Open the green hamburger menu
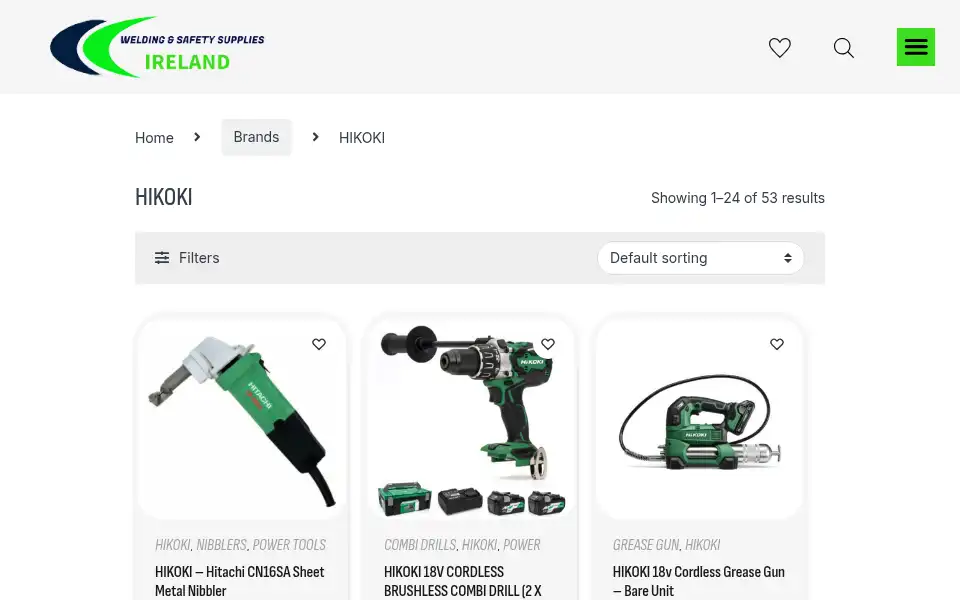Screen dimensions: 960x600 pyautogui.click(x=916, y=47)
